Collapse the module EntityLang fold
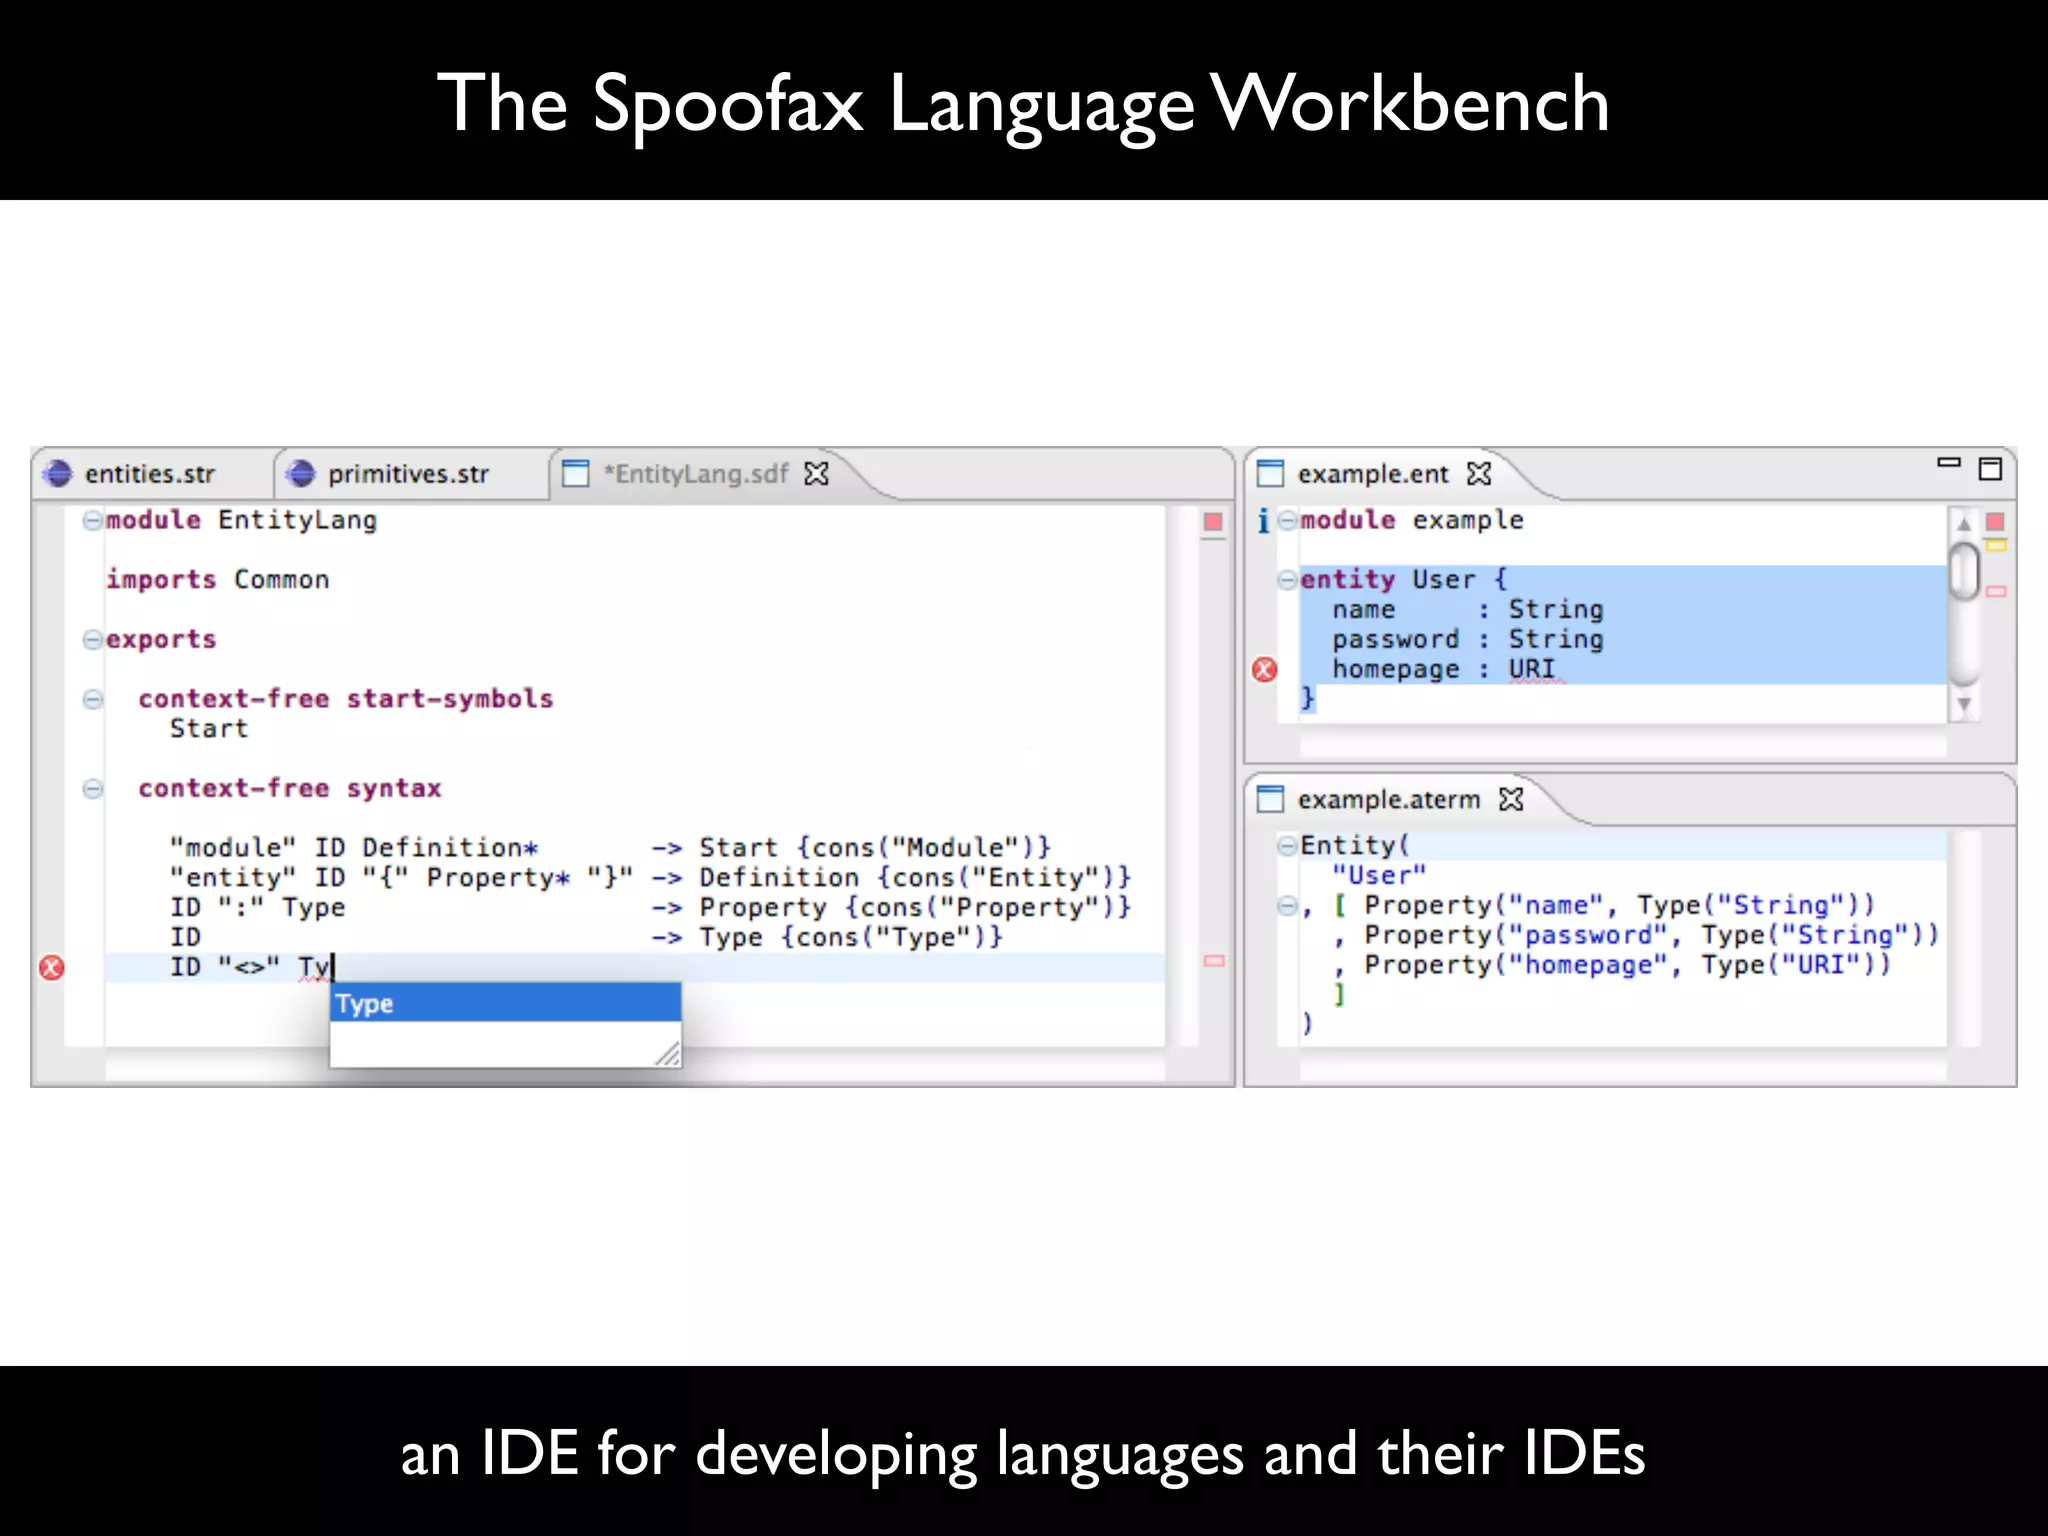This screenshot has height=1536, width=2048. (x=92, y=521)
